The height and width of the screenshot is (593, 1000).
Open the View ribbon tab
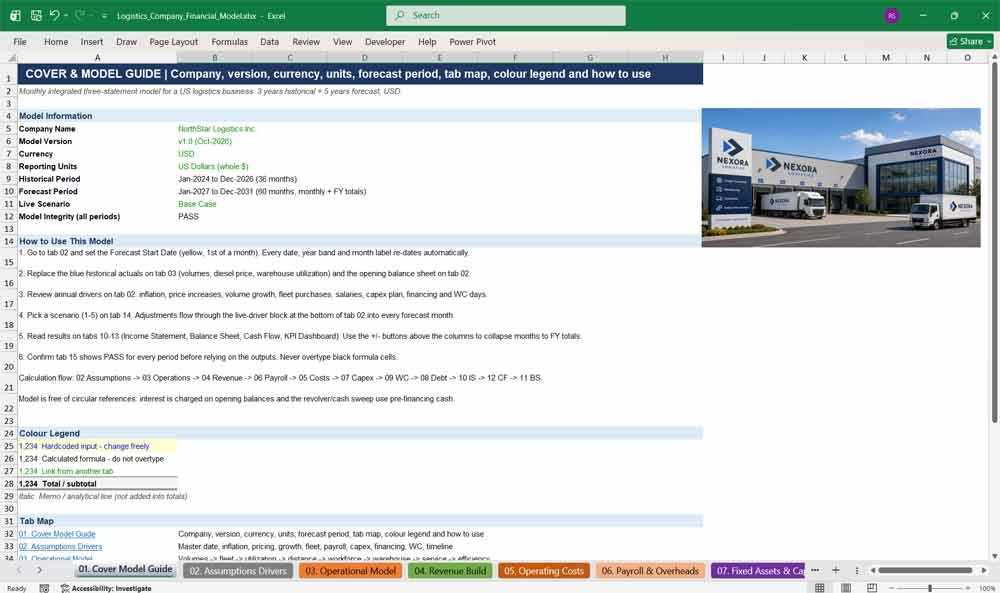pyautogui.click(x=342, y=41)
